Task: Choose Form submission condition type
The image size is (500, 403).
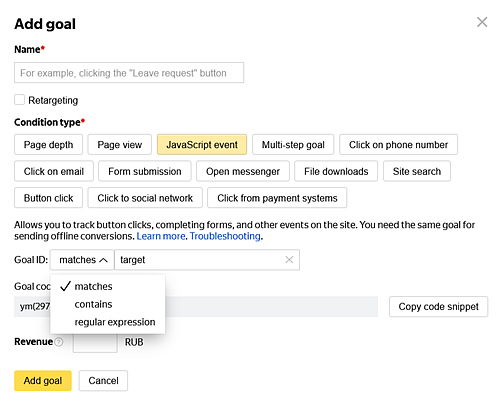Action: [x=145, y=171]
